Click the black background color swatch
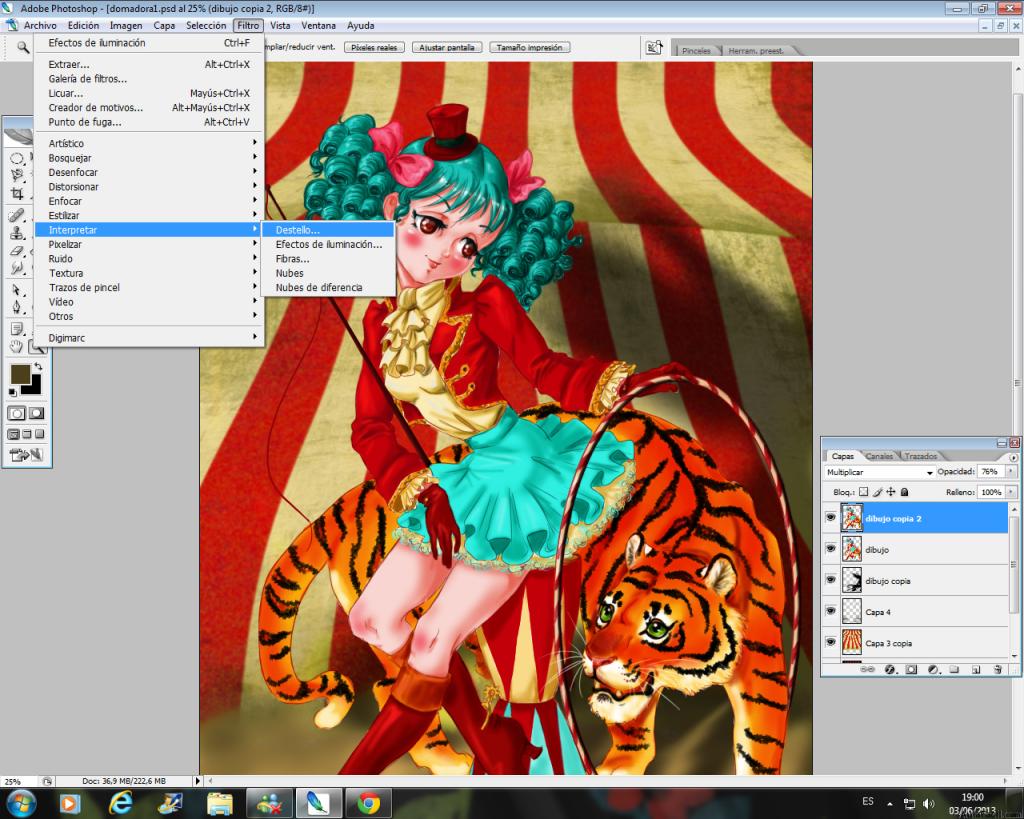Screen dimensions: 1024x819 click(x=34, y=387)
